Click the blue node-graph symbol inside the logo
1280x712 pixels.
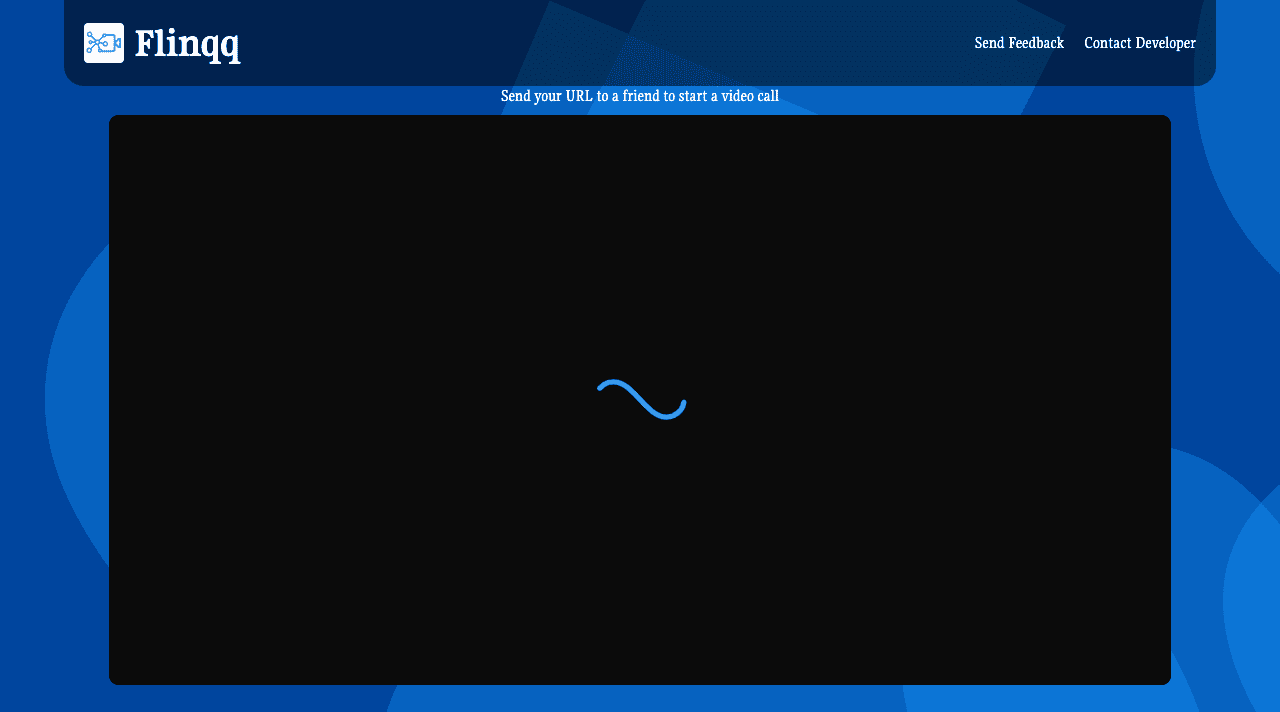point(103,42)
